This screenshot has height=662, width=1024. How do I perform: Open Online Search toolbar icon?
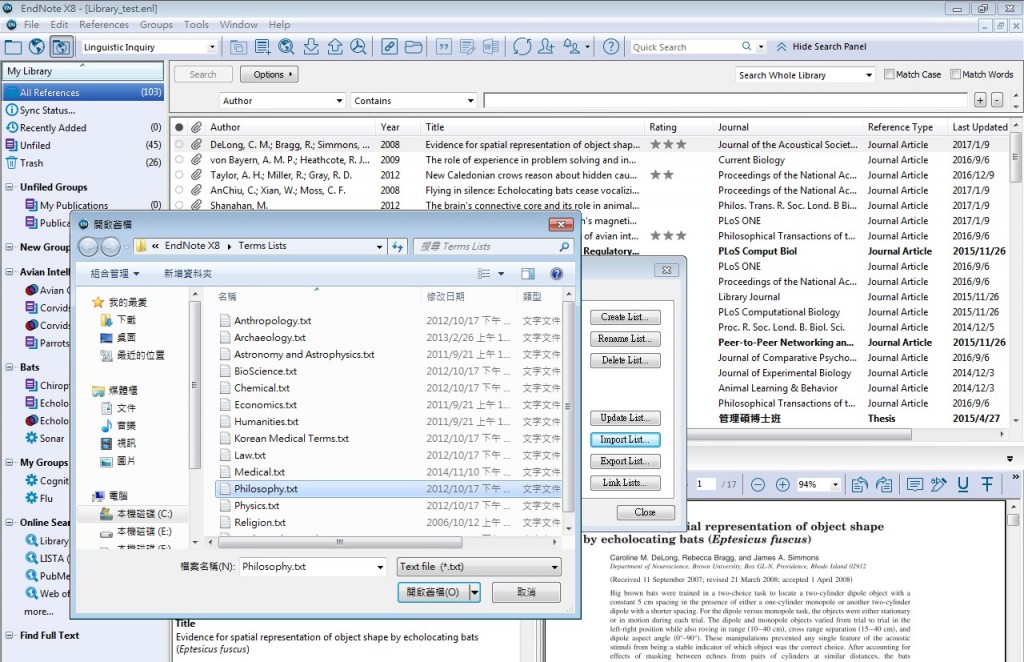click(x=286, y=47)
